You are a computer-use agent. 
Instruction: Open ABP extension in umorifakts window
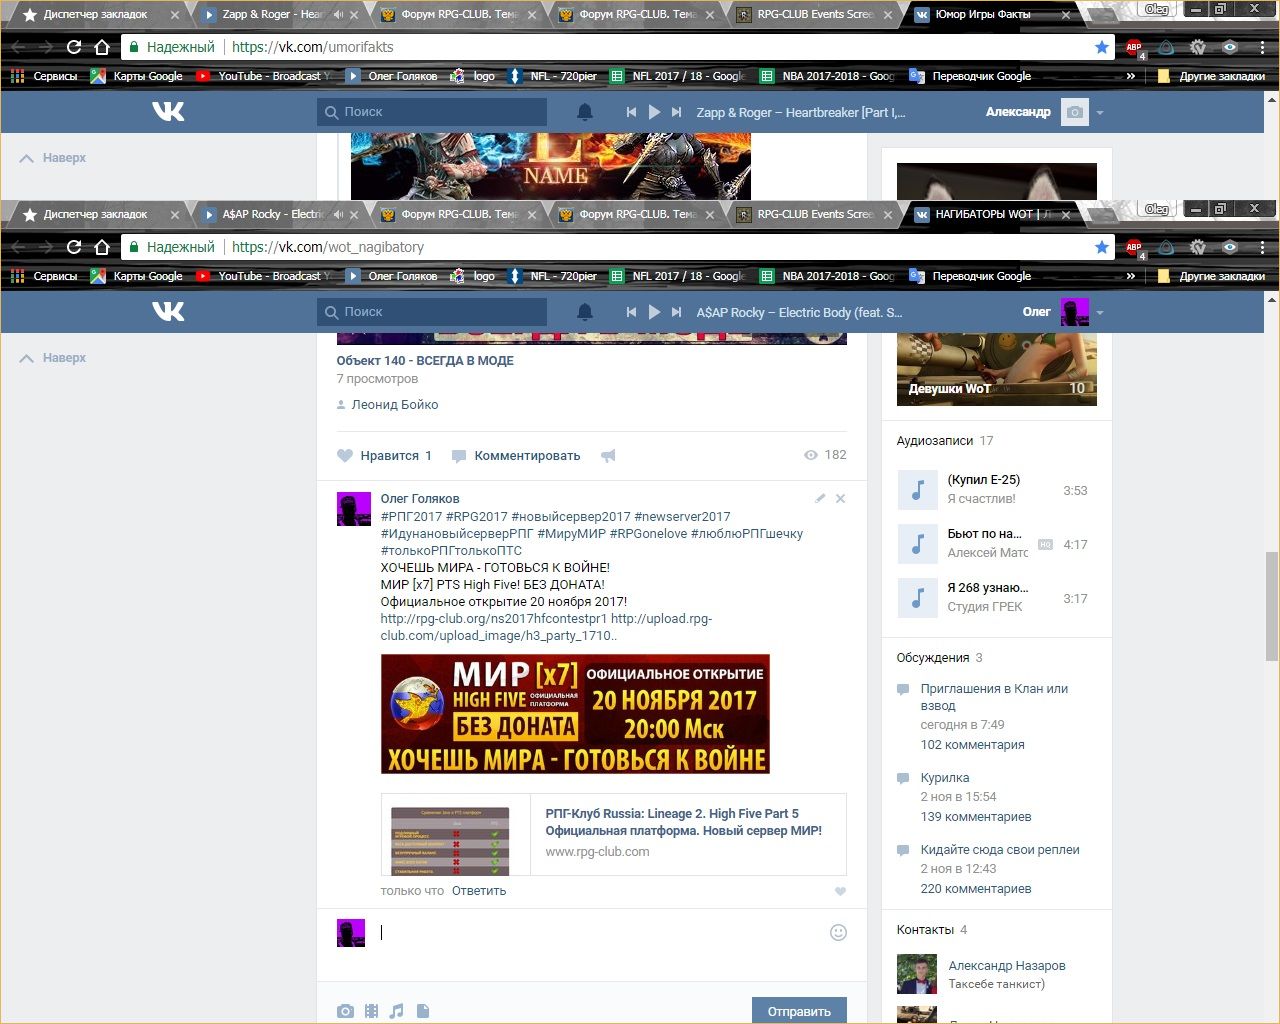point(1134,47)
